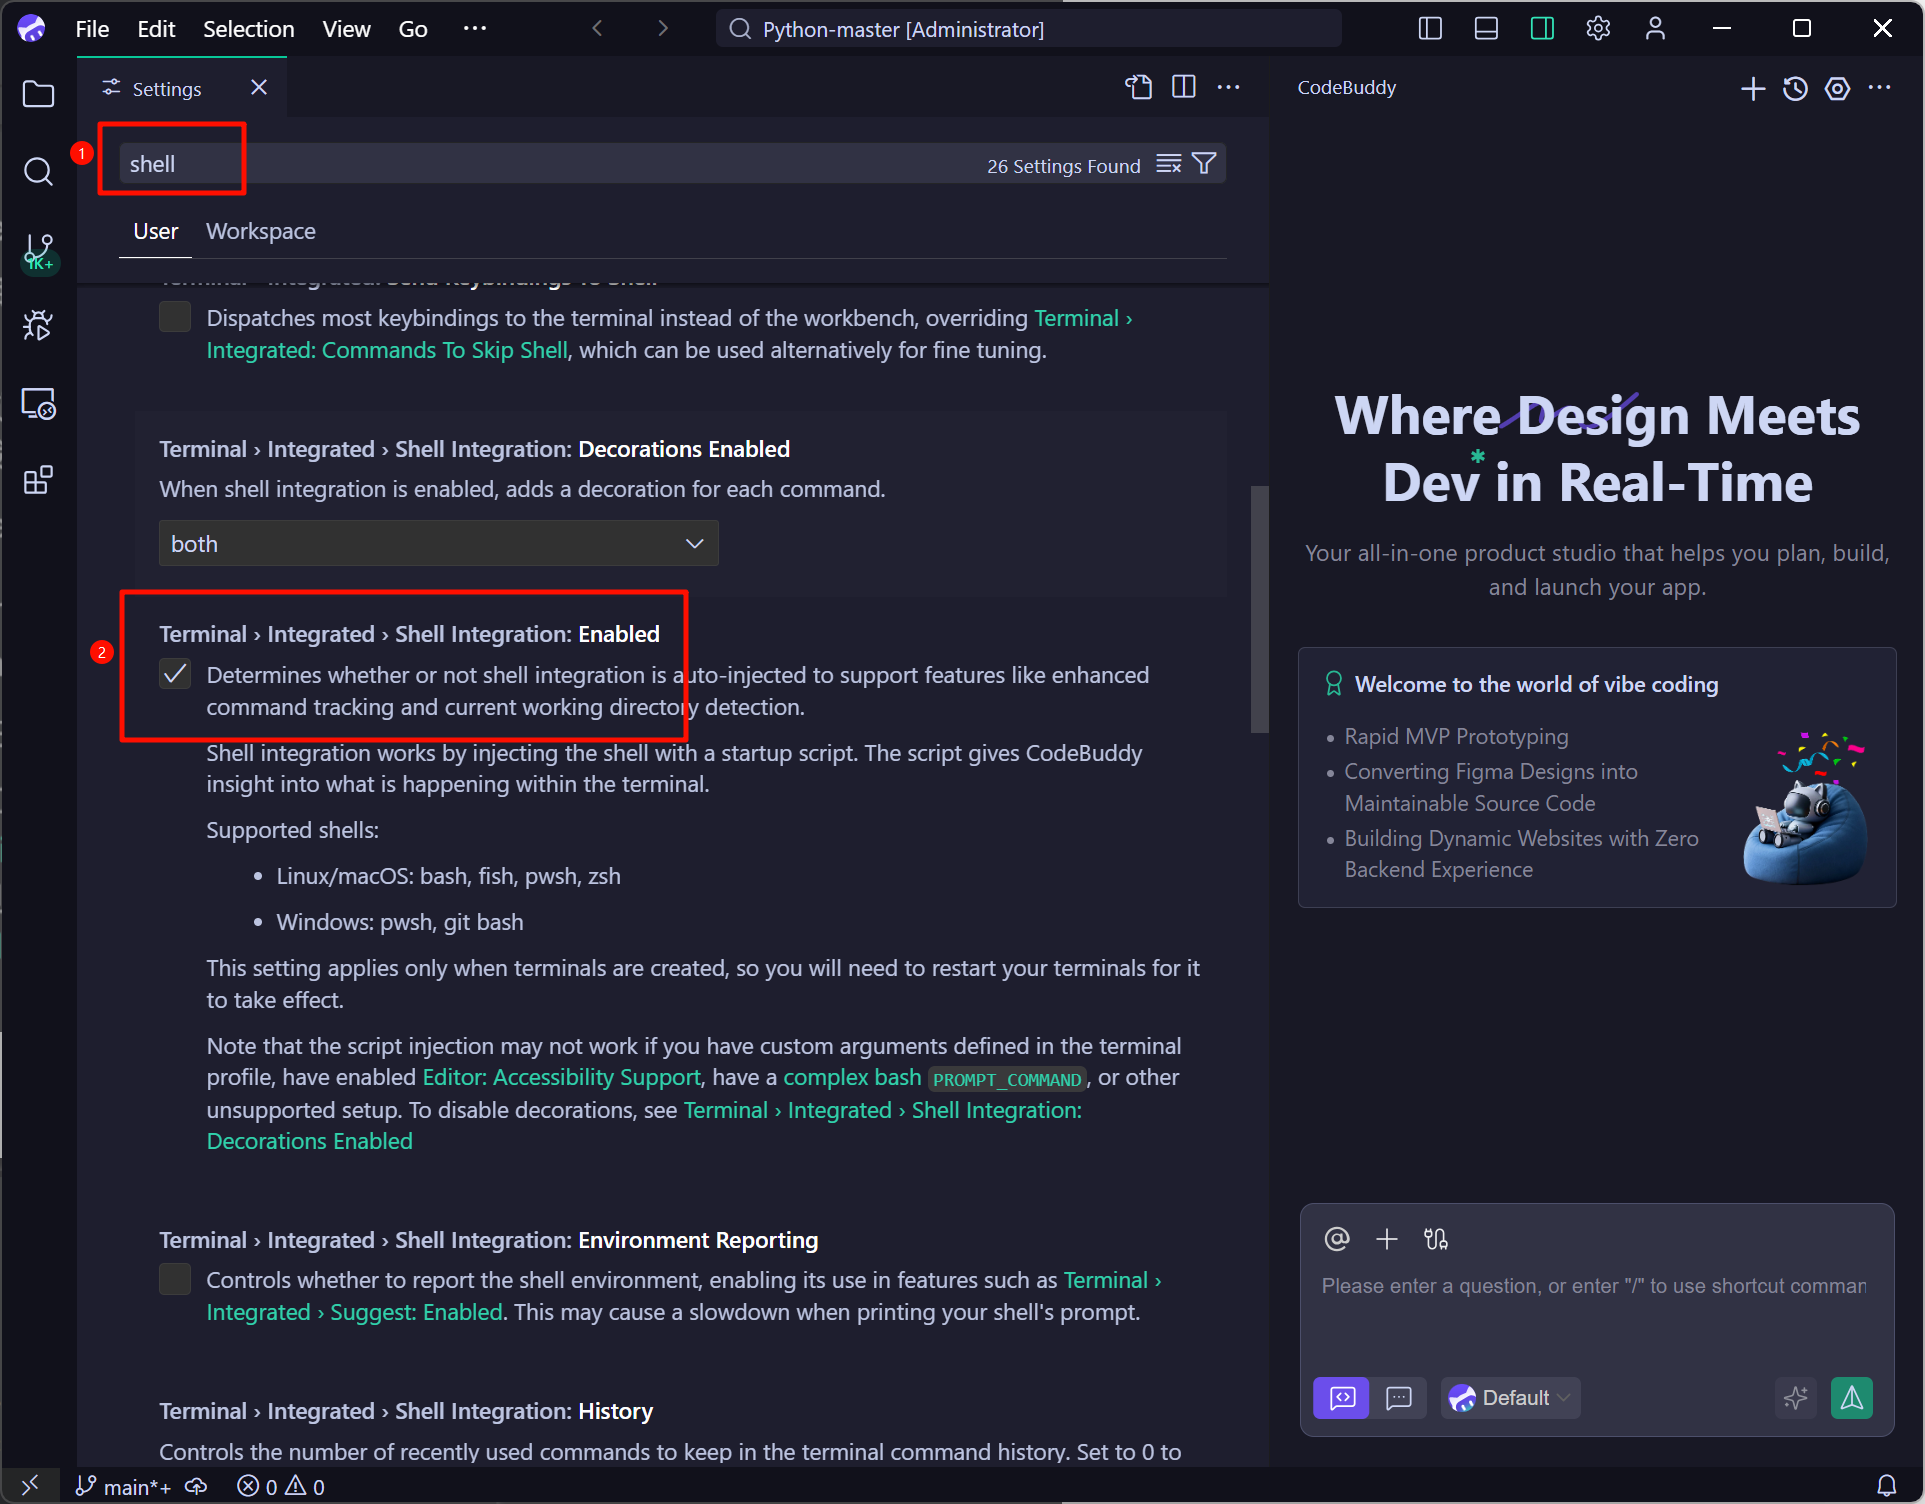Click the Open Settings (JSON) icon
Image resolution: width=1925 pixels, height=1504 pixels.
pos(1138,88)
